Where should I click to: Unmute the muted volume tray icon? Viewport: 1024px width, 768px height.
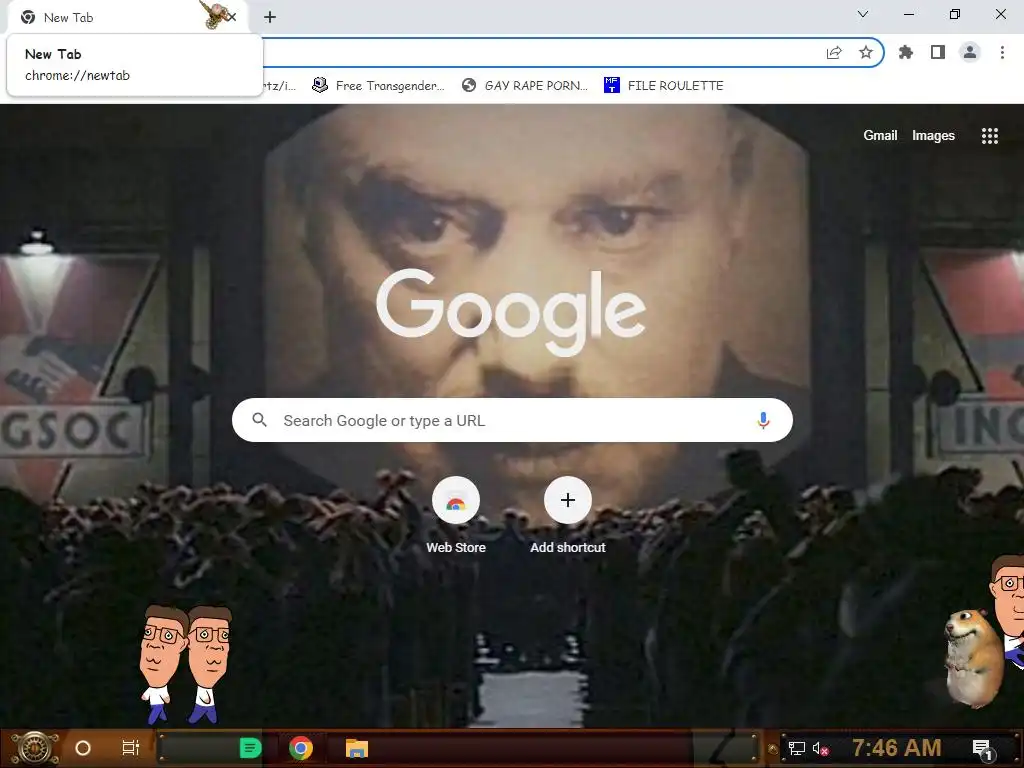point(821,748)
